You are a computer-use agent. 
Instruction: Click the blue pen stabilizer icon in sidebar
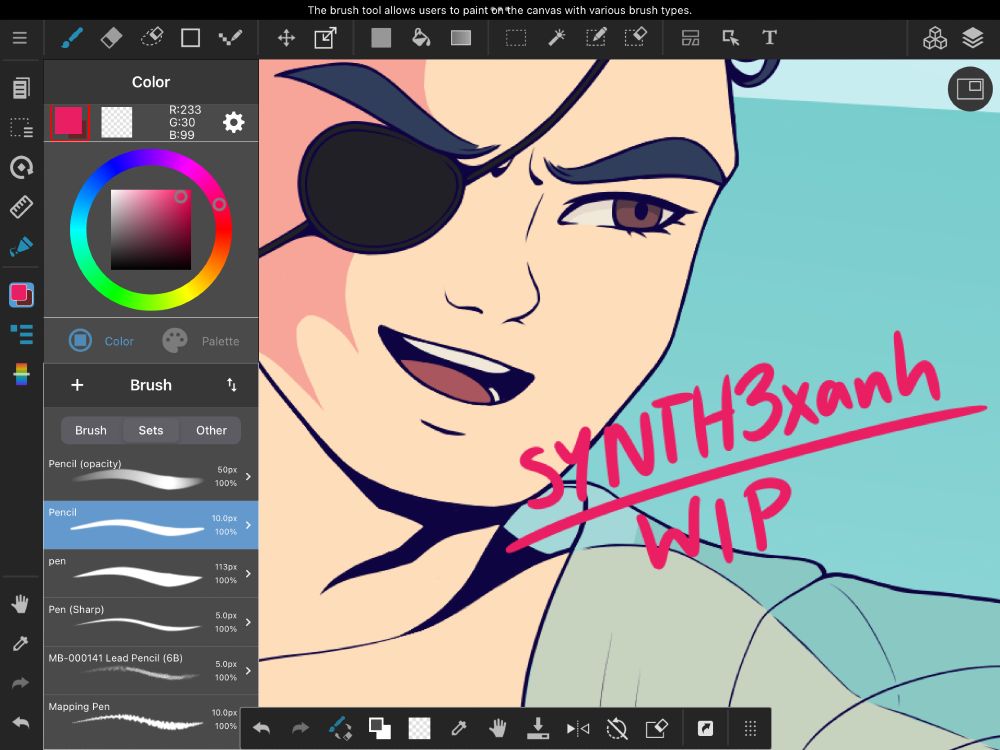(21, 246)
